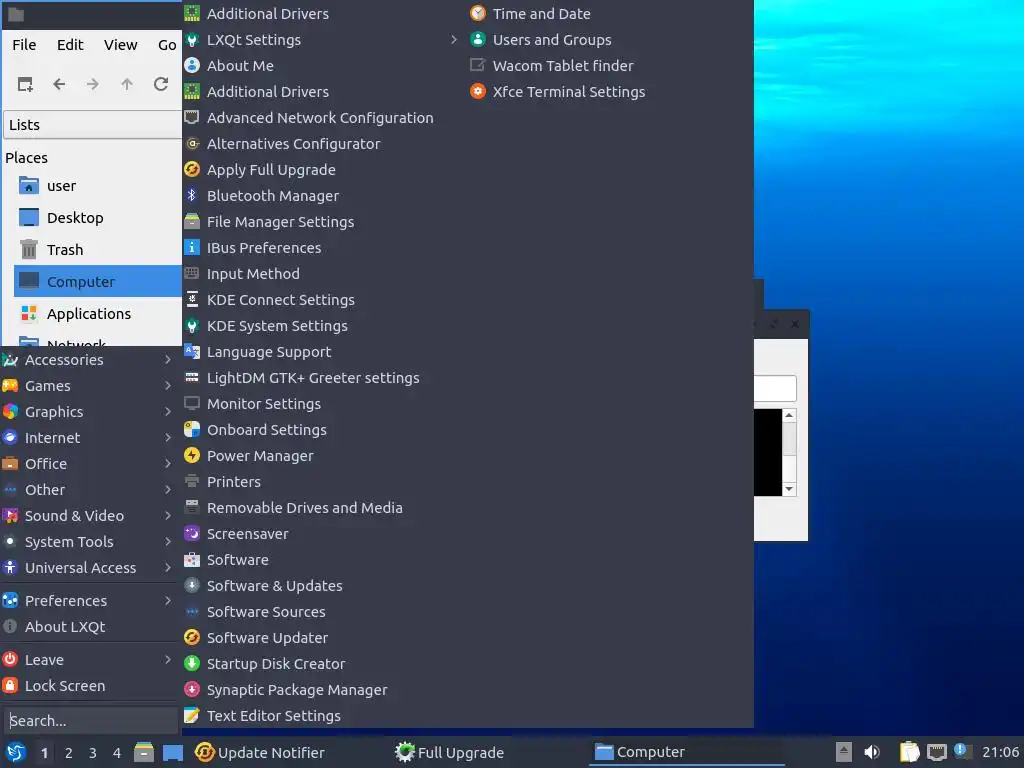Screen dimensions: 1024x768
Task: Expand the Office category
Action: tap(89, 463)
